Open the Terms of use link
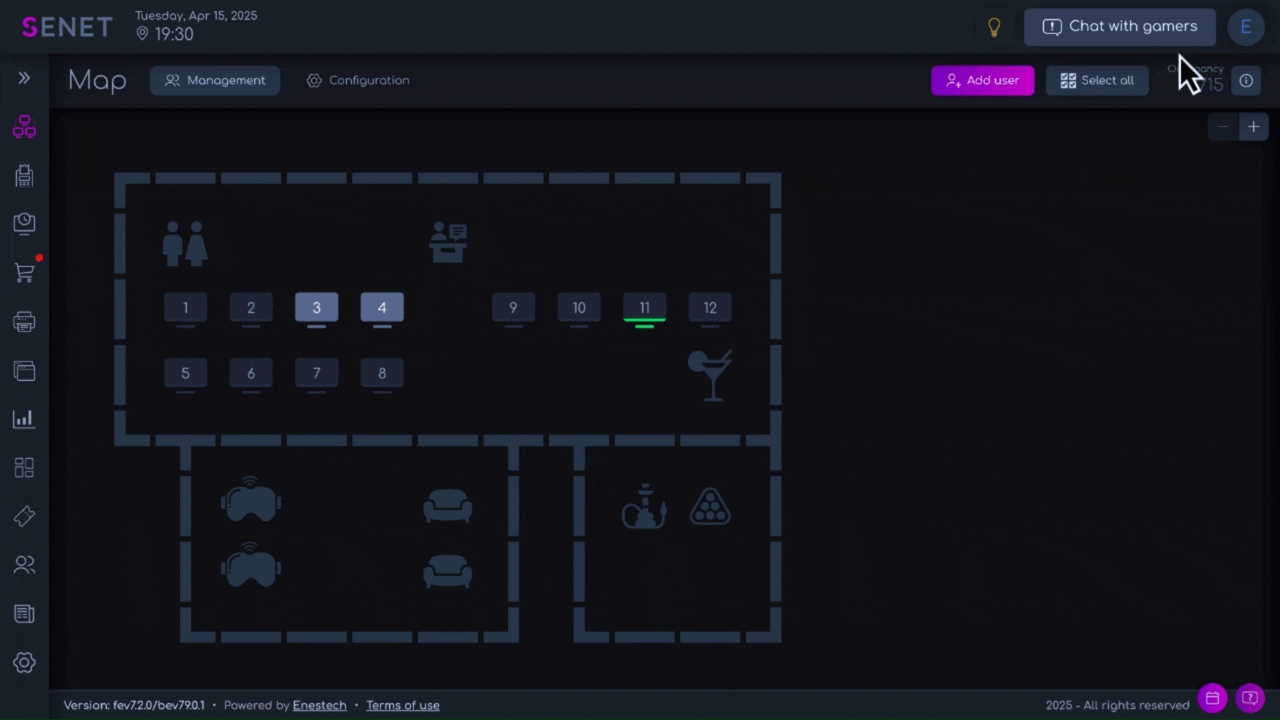This screenshot has height=720, width=1280. point(402,705)
